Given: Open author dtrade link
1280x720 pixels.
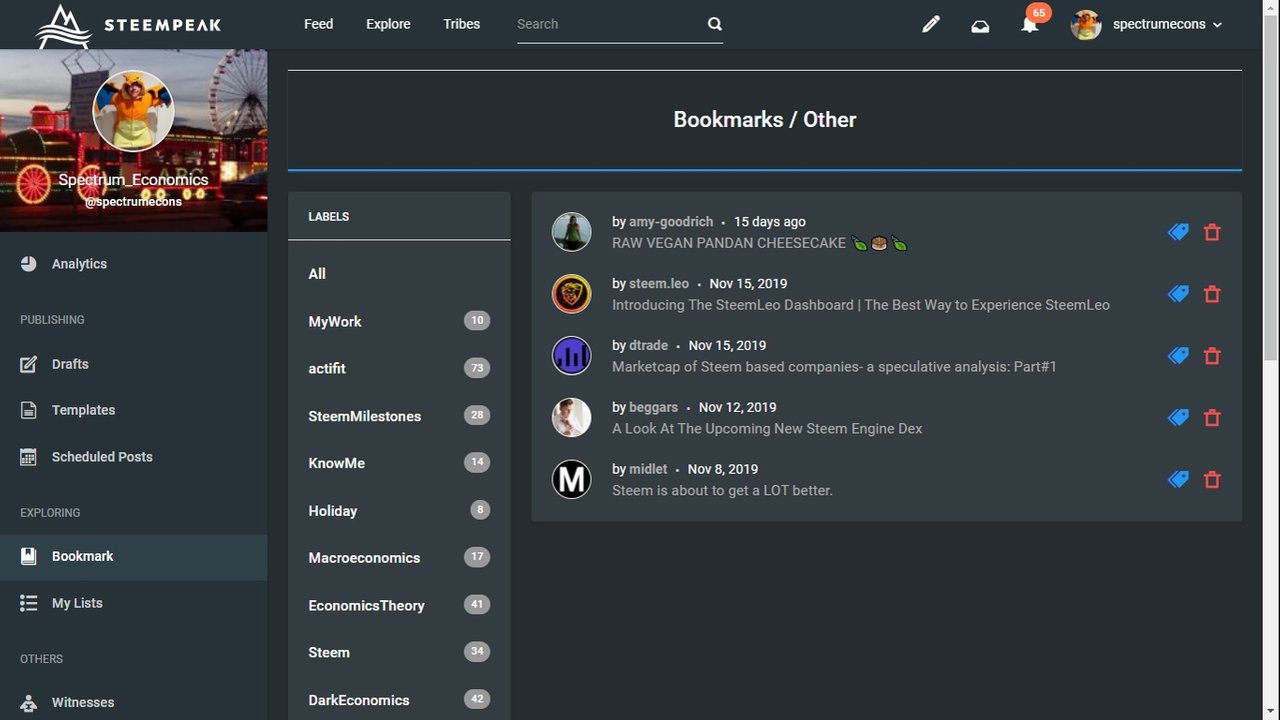Looking at the screenshot, I should click(x=648, y=346).
